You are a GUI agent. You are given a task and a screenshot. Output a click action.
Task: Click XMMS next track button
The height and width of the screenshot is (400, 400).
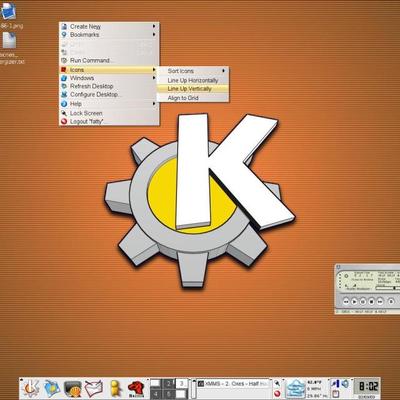380,301
